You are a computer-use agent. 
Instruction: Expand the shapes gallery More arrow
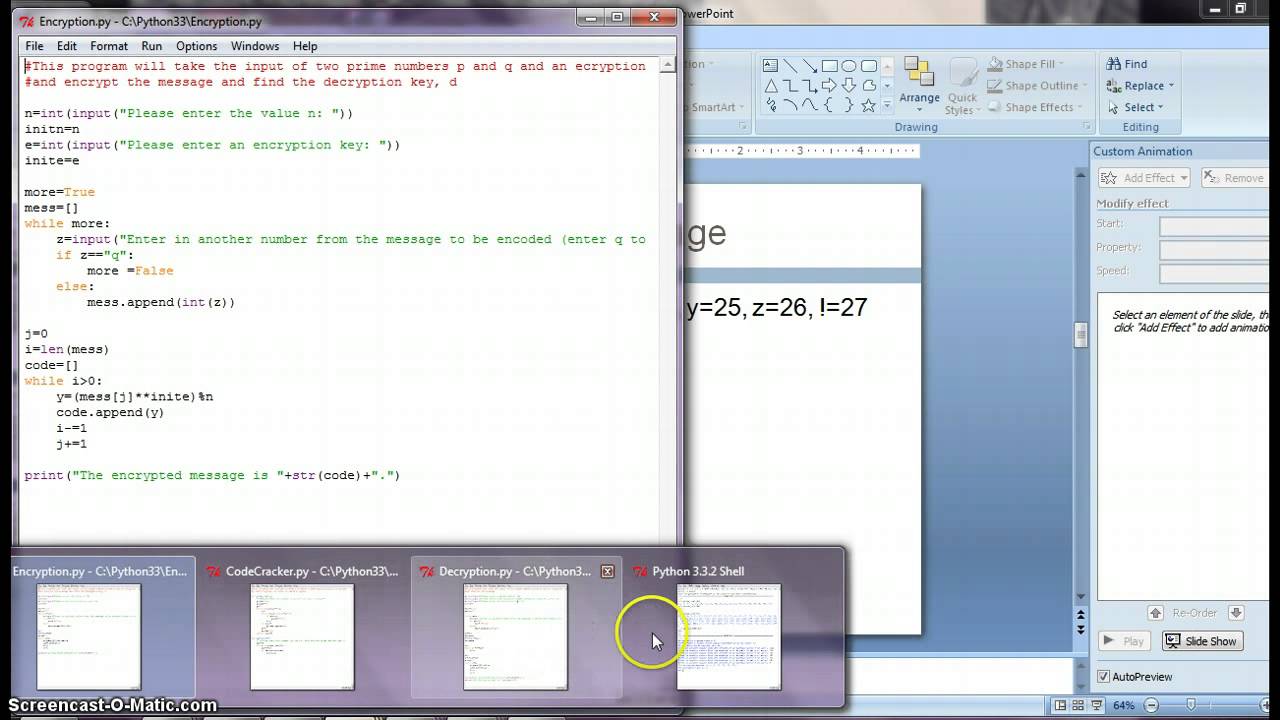point(888,106)
